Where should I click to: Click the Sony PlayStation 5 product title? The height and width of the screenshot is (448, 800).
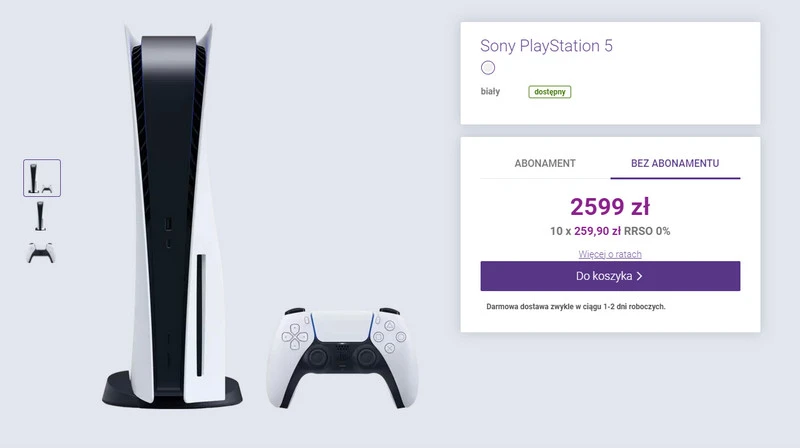tap(560, 45)
